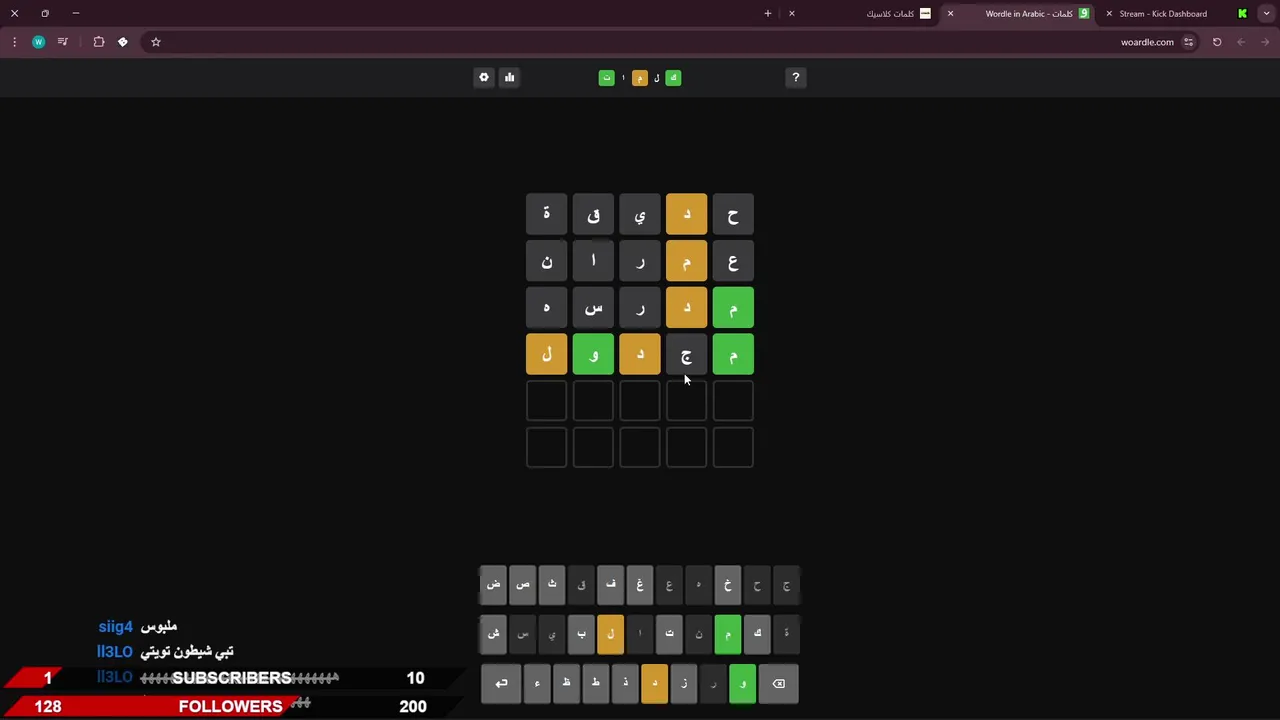Click the left-pointing navigation arrow in the toolbar
Viewport: 1280px width, 720px height.
(1241, 42)
